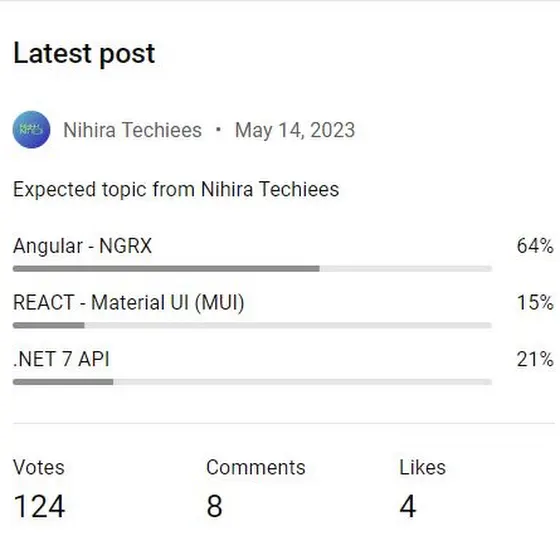Viewport: 560px width, 560px height.
Task: Click the 21% result value
Action: [535, 359]
